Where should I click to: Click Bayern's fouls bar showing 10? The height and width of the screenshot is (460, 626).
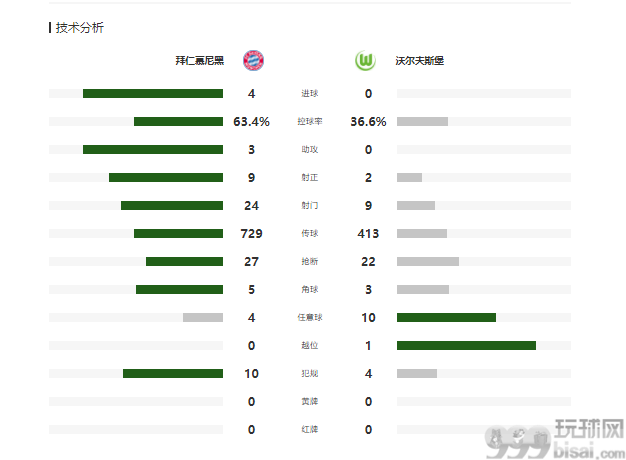pyautogui.click(x=173, y=373)
